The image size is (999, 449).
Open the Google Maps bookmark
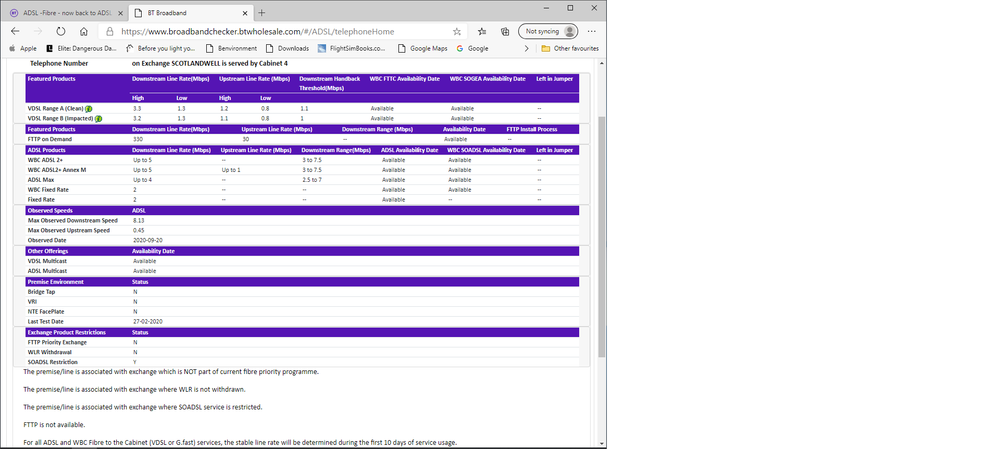click(x=425, y=47)
